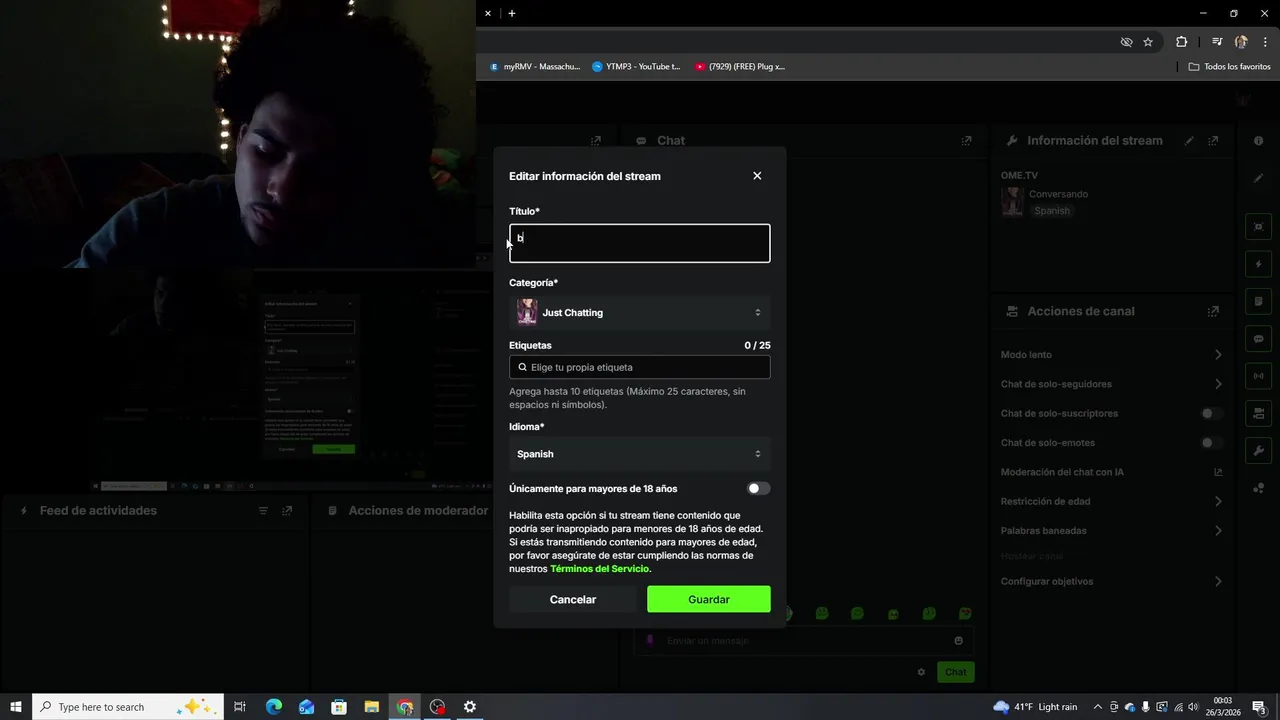Toggle Chat de solo-suscriptores switch
The width and height of the screenshot is (1280, 720).
(x=1211, y=413)
